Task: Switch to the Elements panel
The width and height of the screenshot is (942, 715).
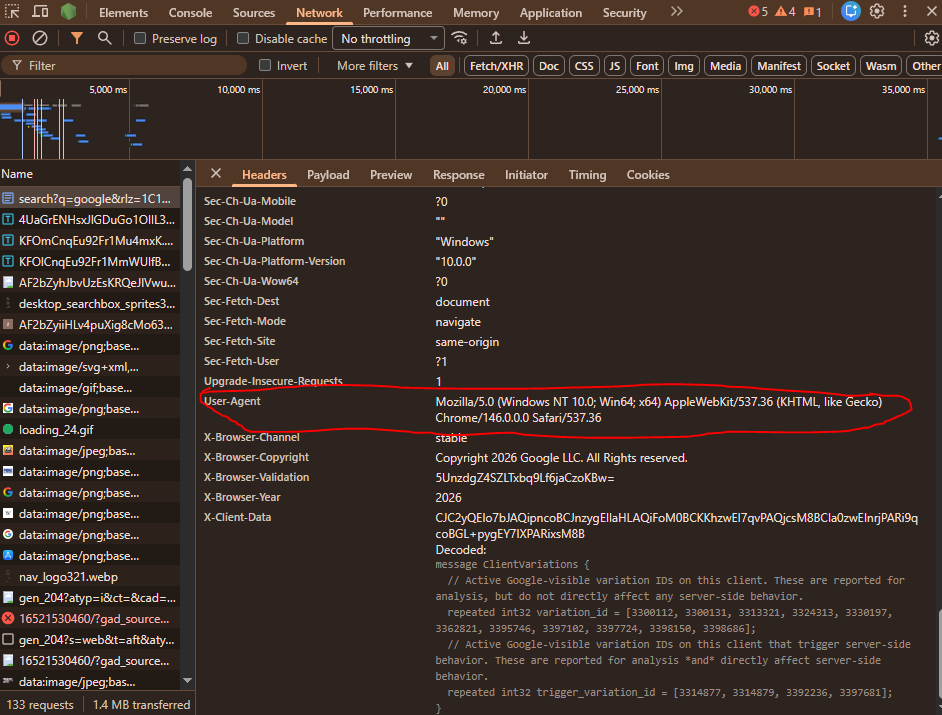Action: pos(123,13)
